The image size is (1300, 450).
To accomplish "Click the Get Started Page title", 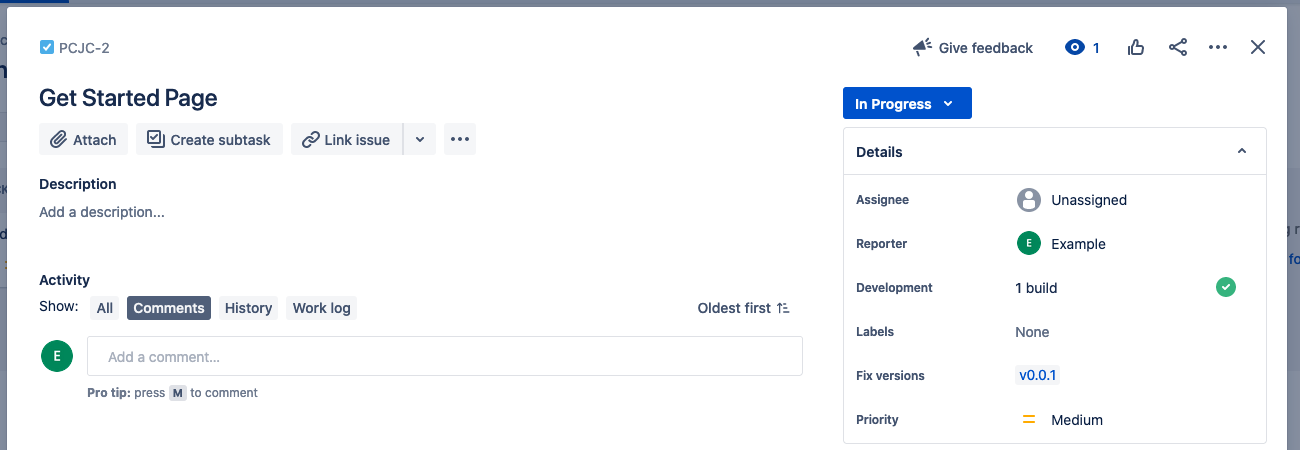I will click(x=128, y=98).
